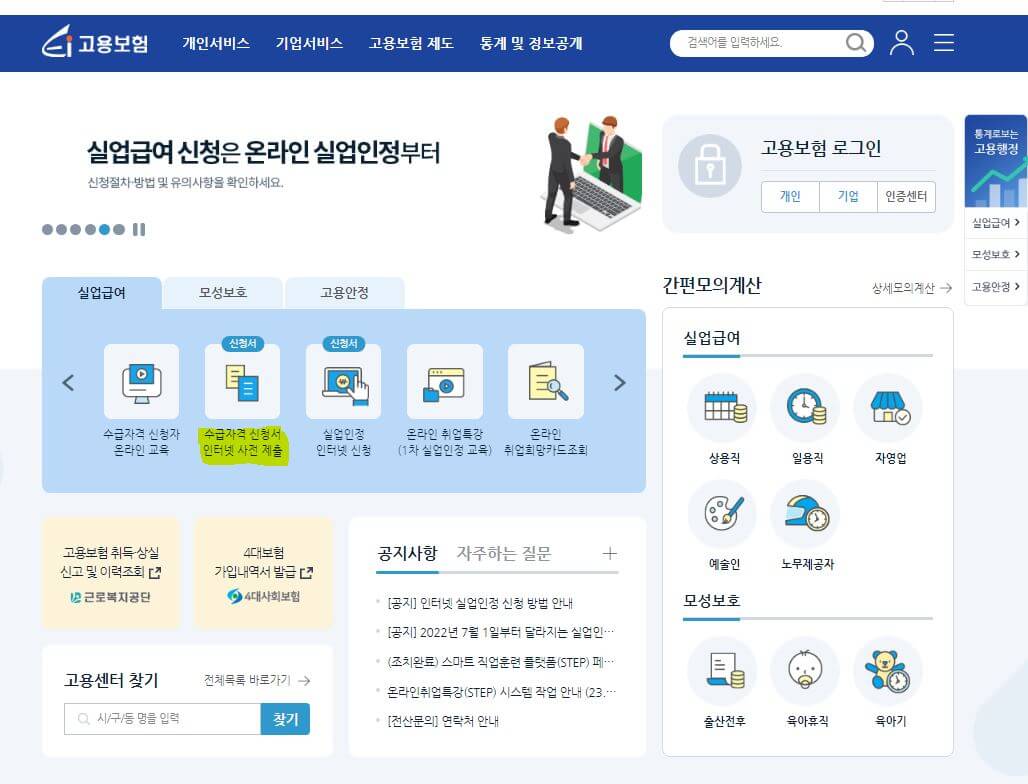Click the 실업인정 인터넷 신청 icon
The width and height of the screenshot is (1028, 784).
coord(344,382)
